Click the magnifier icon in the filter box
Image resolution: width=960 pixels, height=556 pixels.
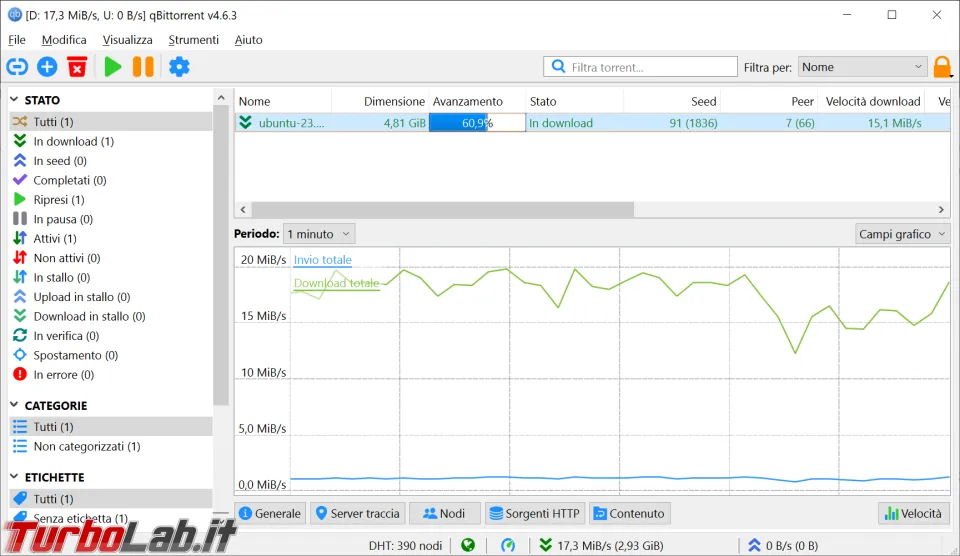558,67
